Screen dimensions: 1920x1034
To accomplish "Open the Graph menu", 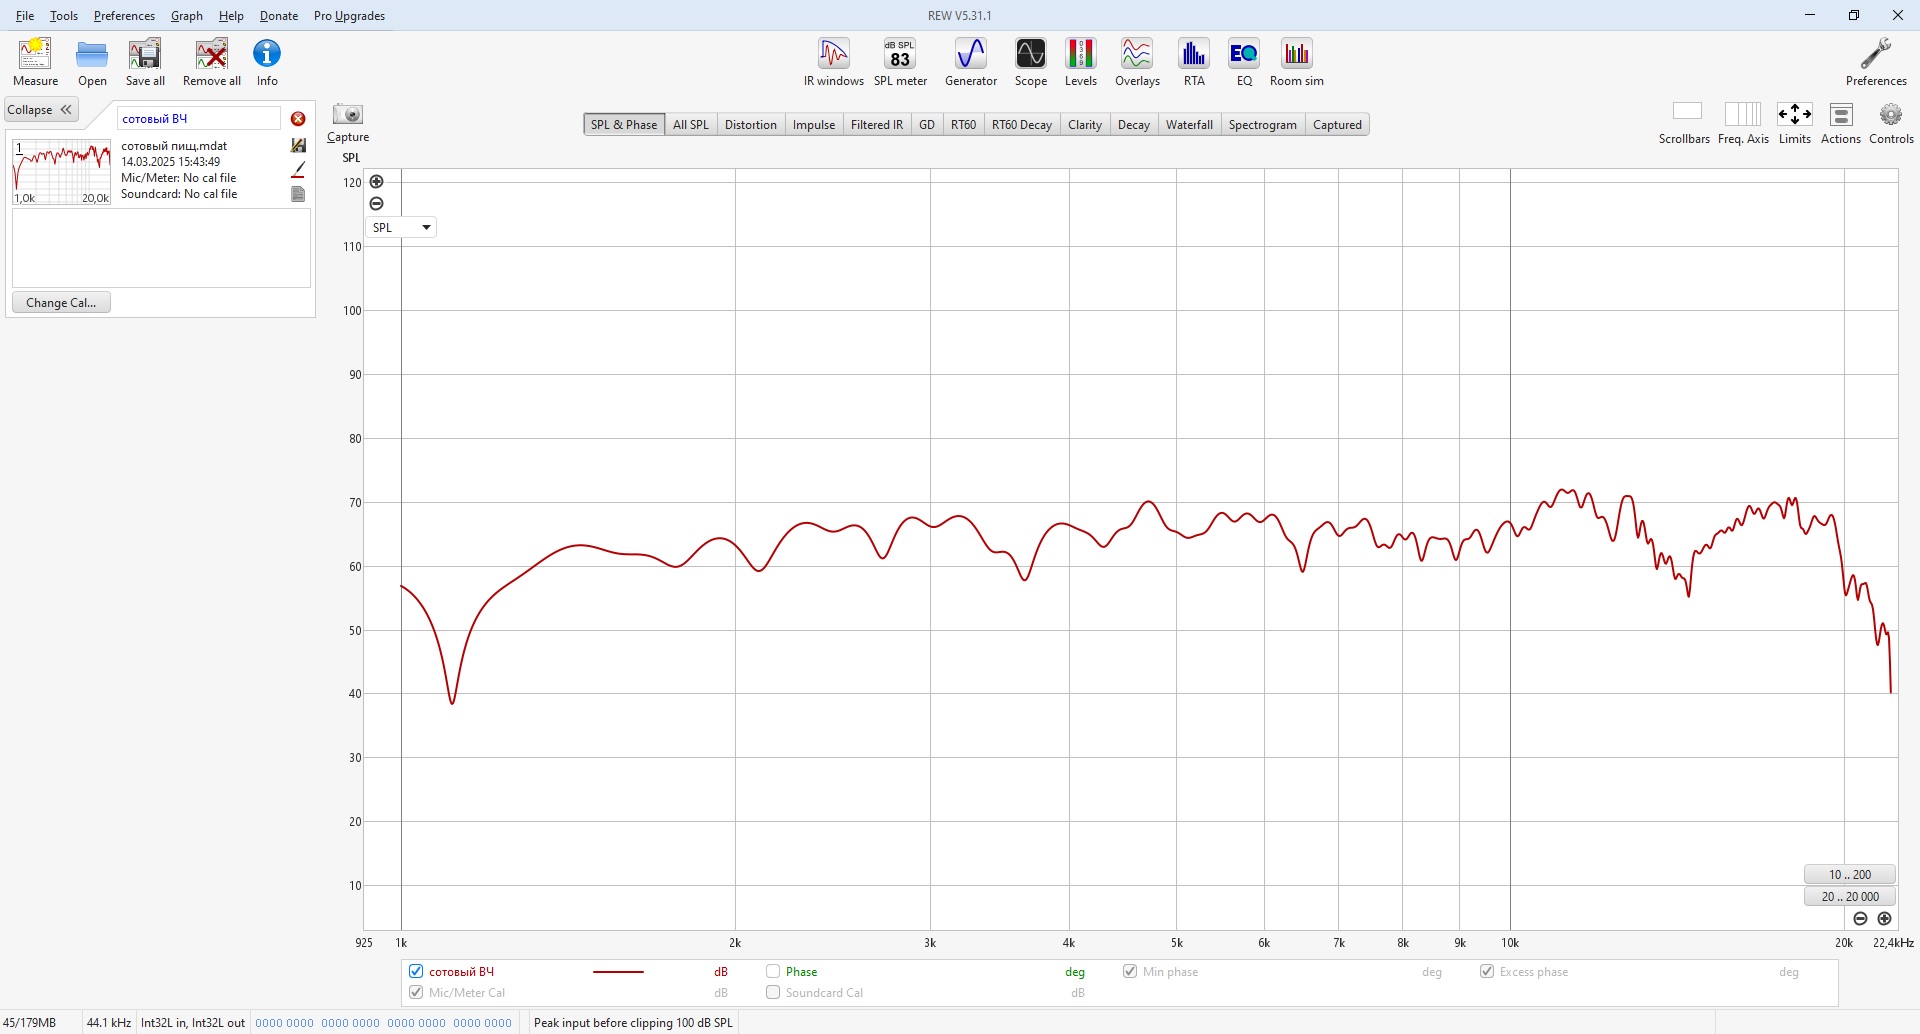I will click(x=187, y=16).
